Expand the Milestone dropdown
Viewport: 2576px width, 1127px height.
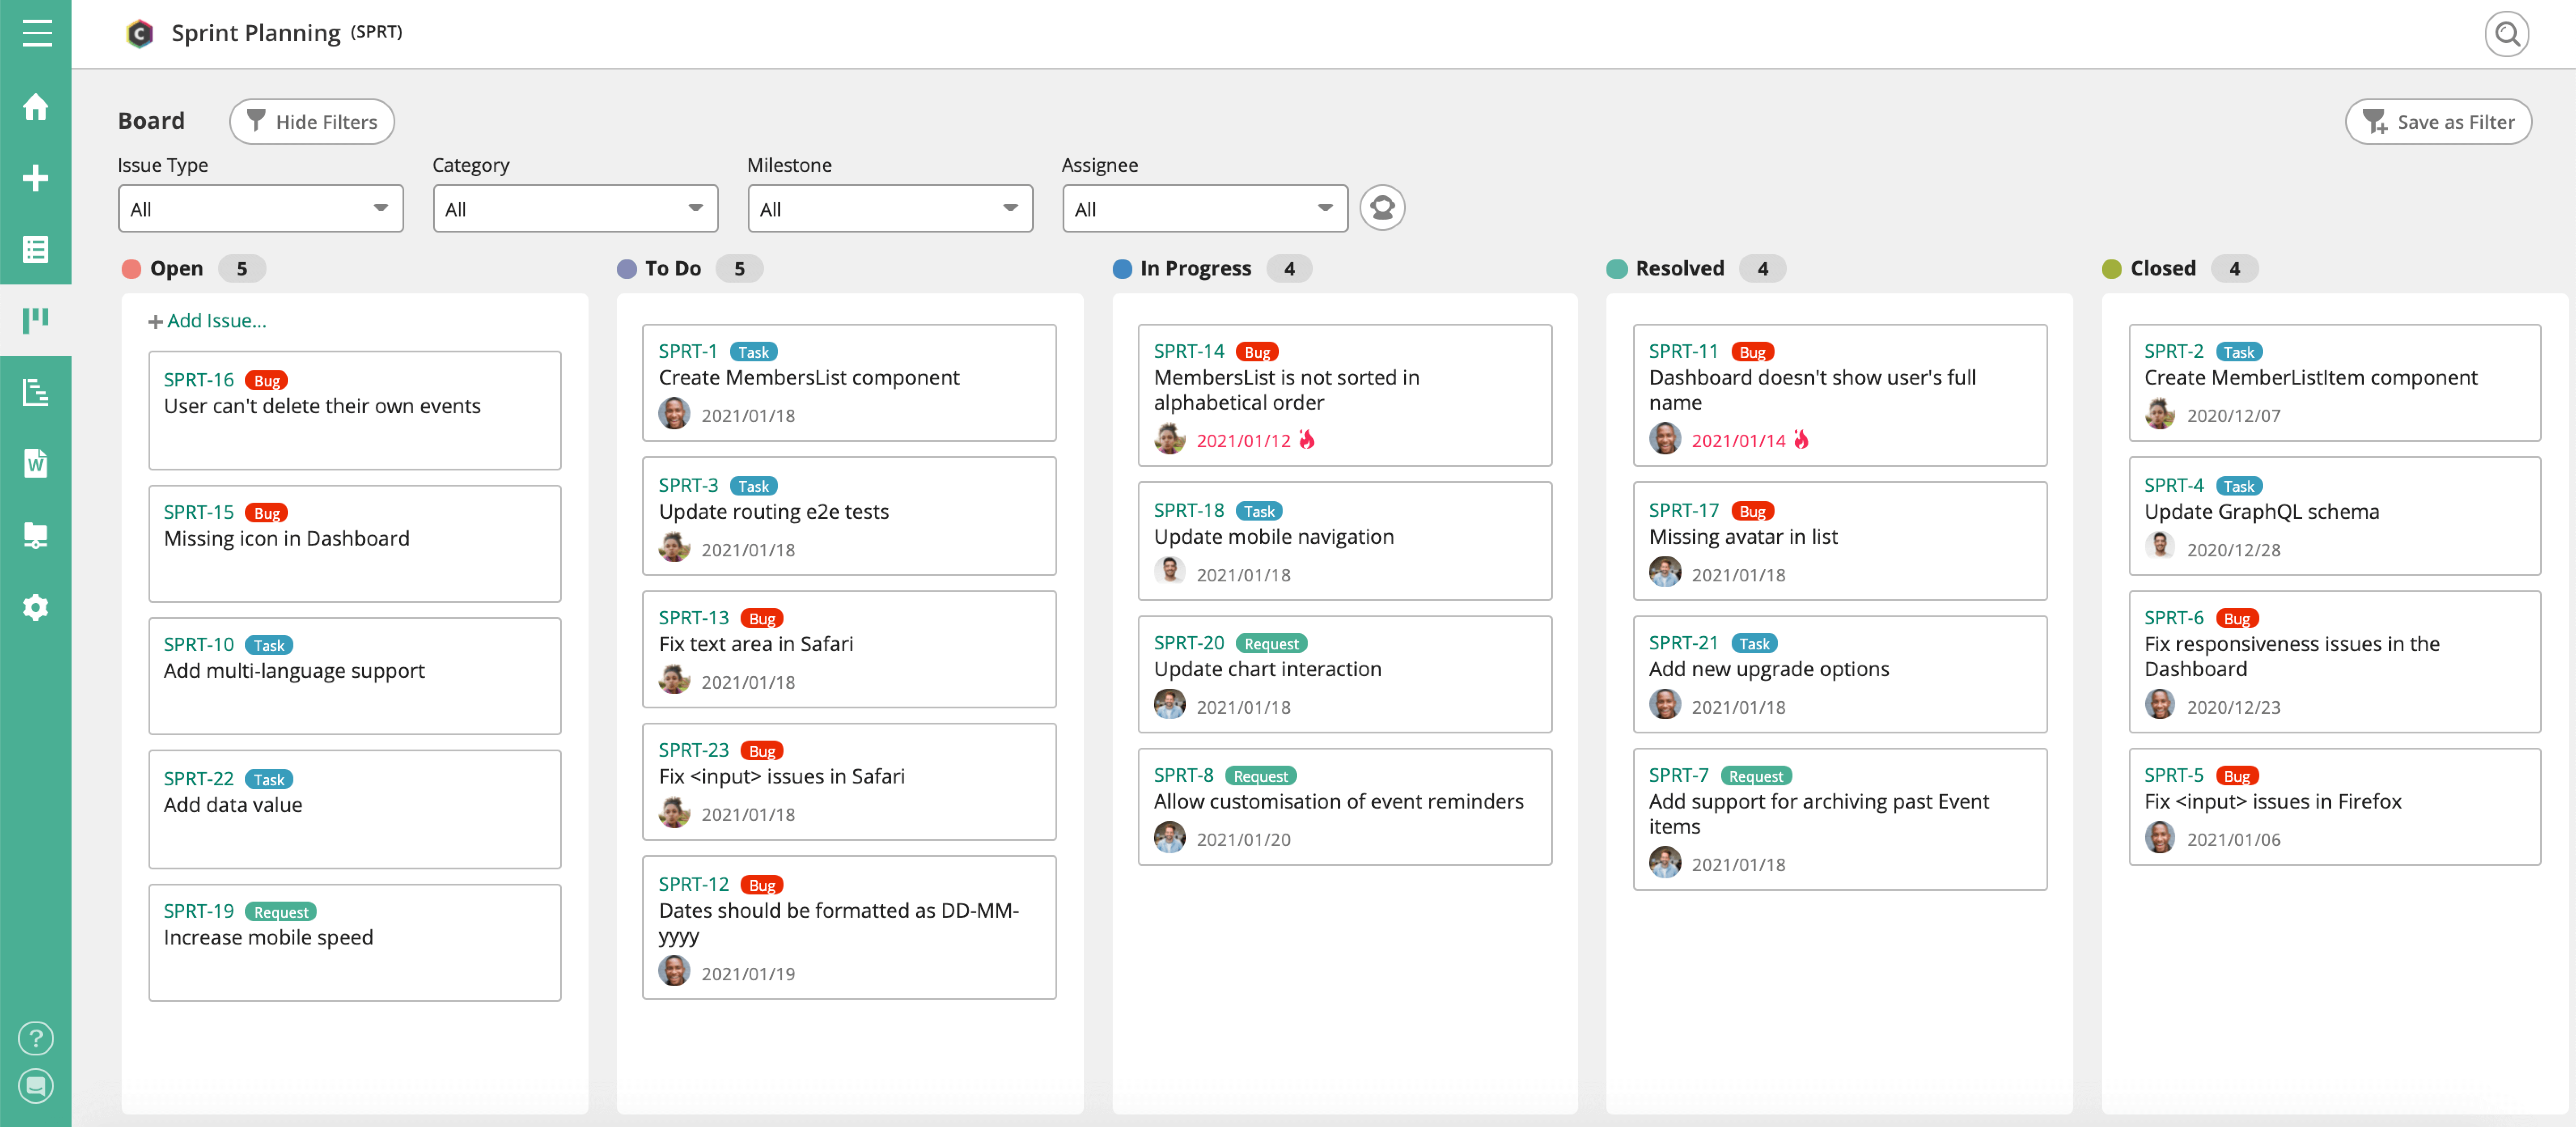(889, 208)
